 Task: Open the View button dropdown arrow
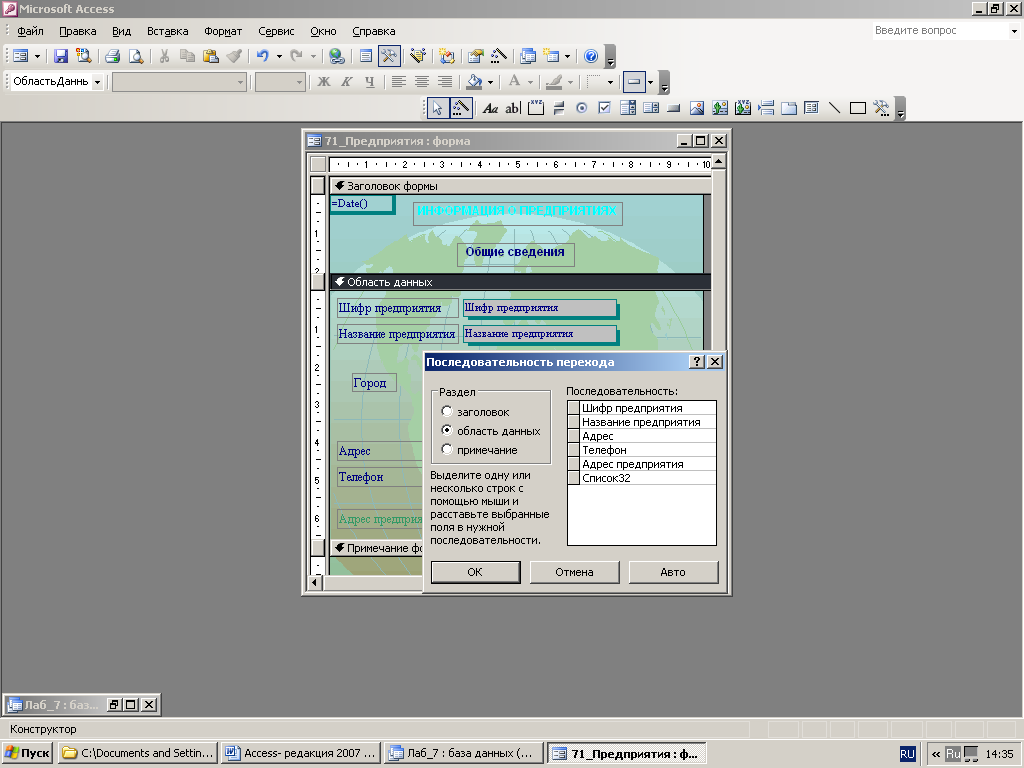(x=37, y=56)
